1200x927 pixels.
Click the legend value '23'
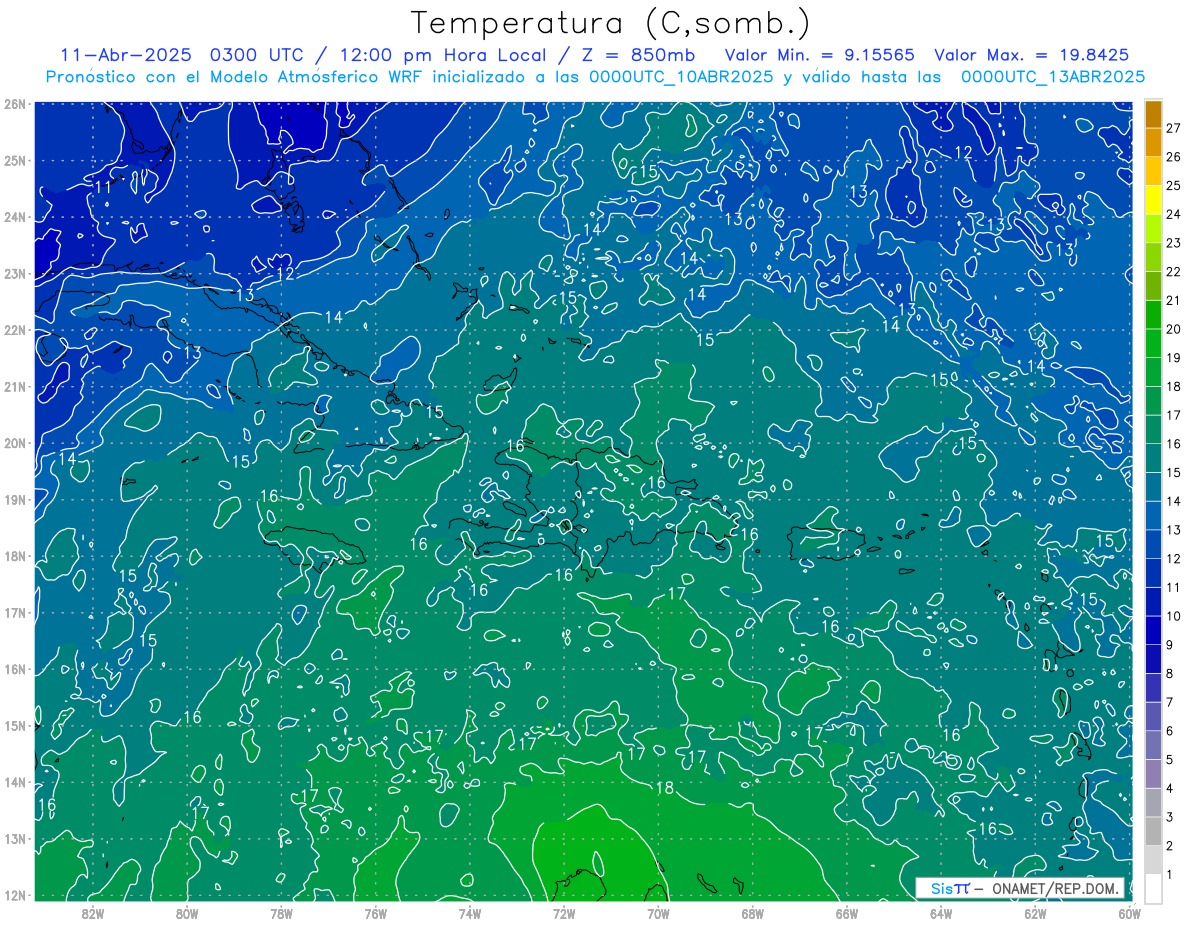click(1173, 243)
